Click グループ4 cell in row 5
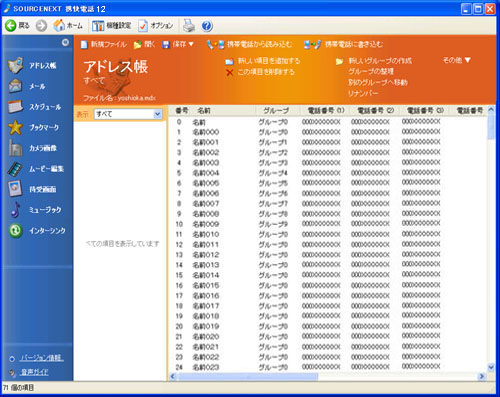This screenshot has height=397, width=500. [x=273, y=173]
